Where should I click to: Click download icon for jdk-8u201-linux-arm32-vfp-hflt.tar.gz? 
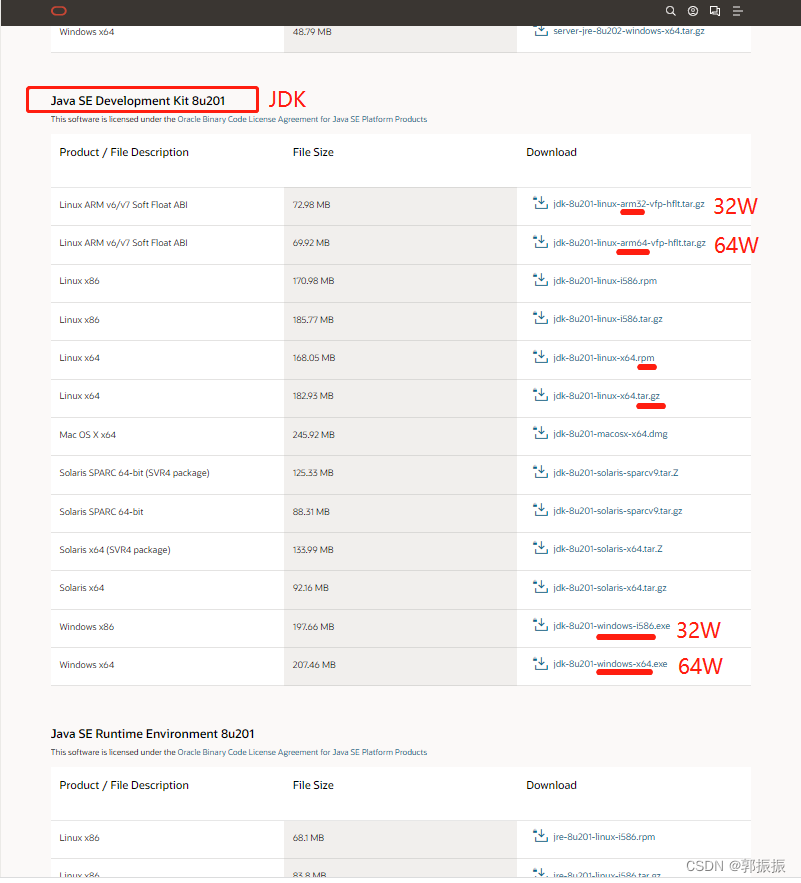pyautogui.click(x=540, y=203)
